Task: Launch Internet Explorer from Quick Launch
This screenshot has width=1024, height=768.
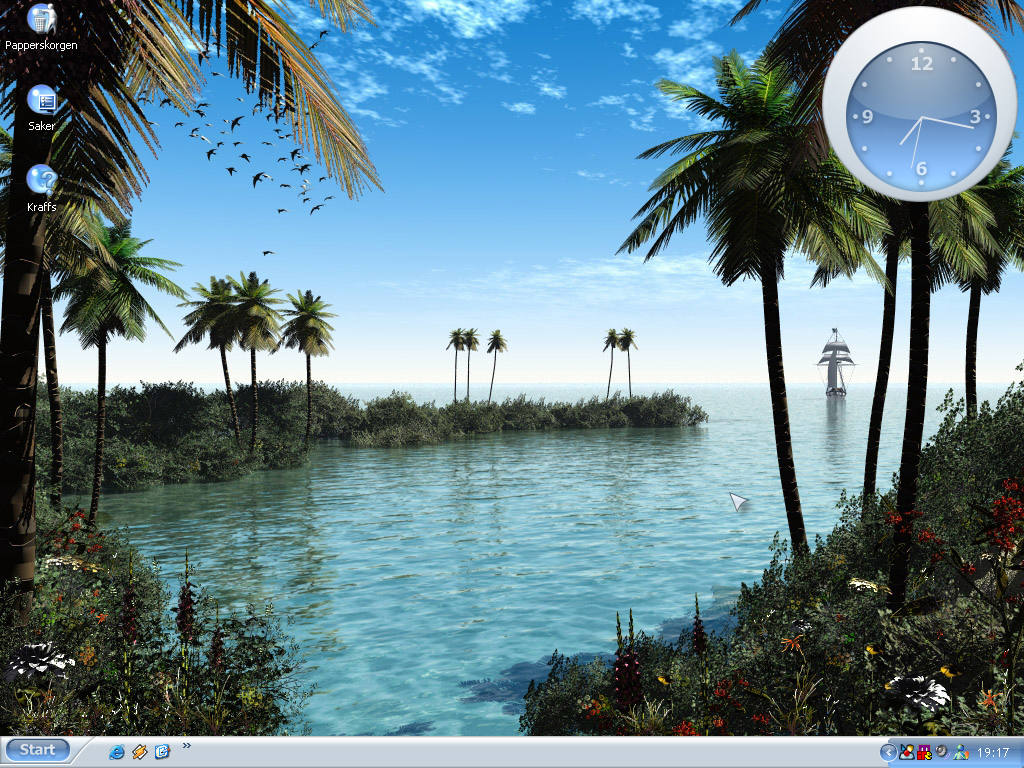Action: 116,751
